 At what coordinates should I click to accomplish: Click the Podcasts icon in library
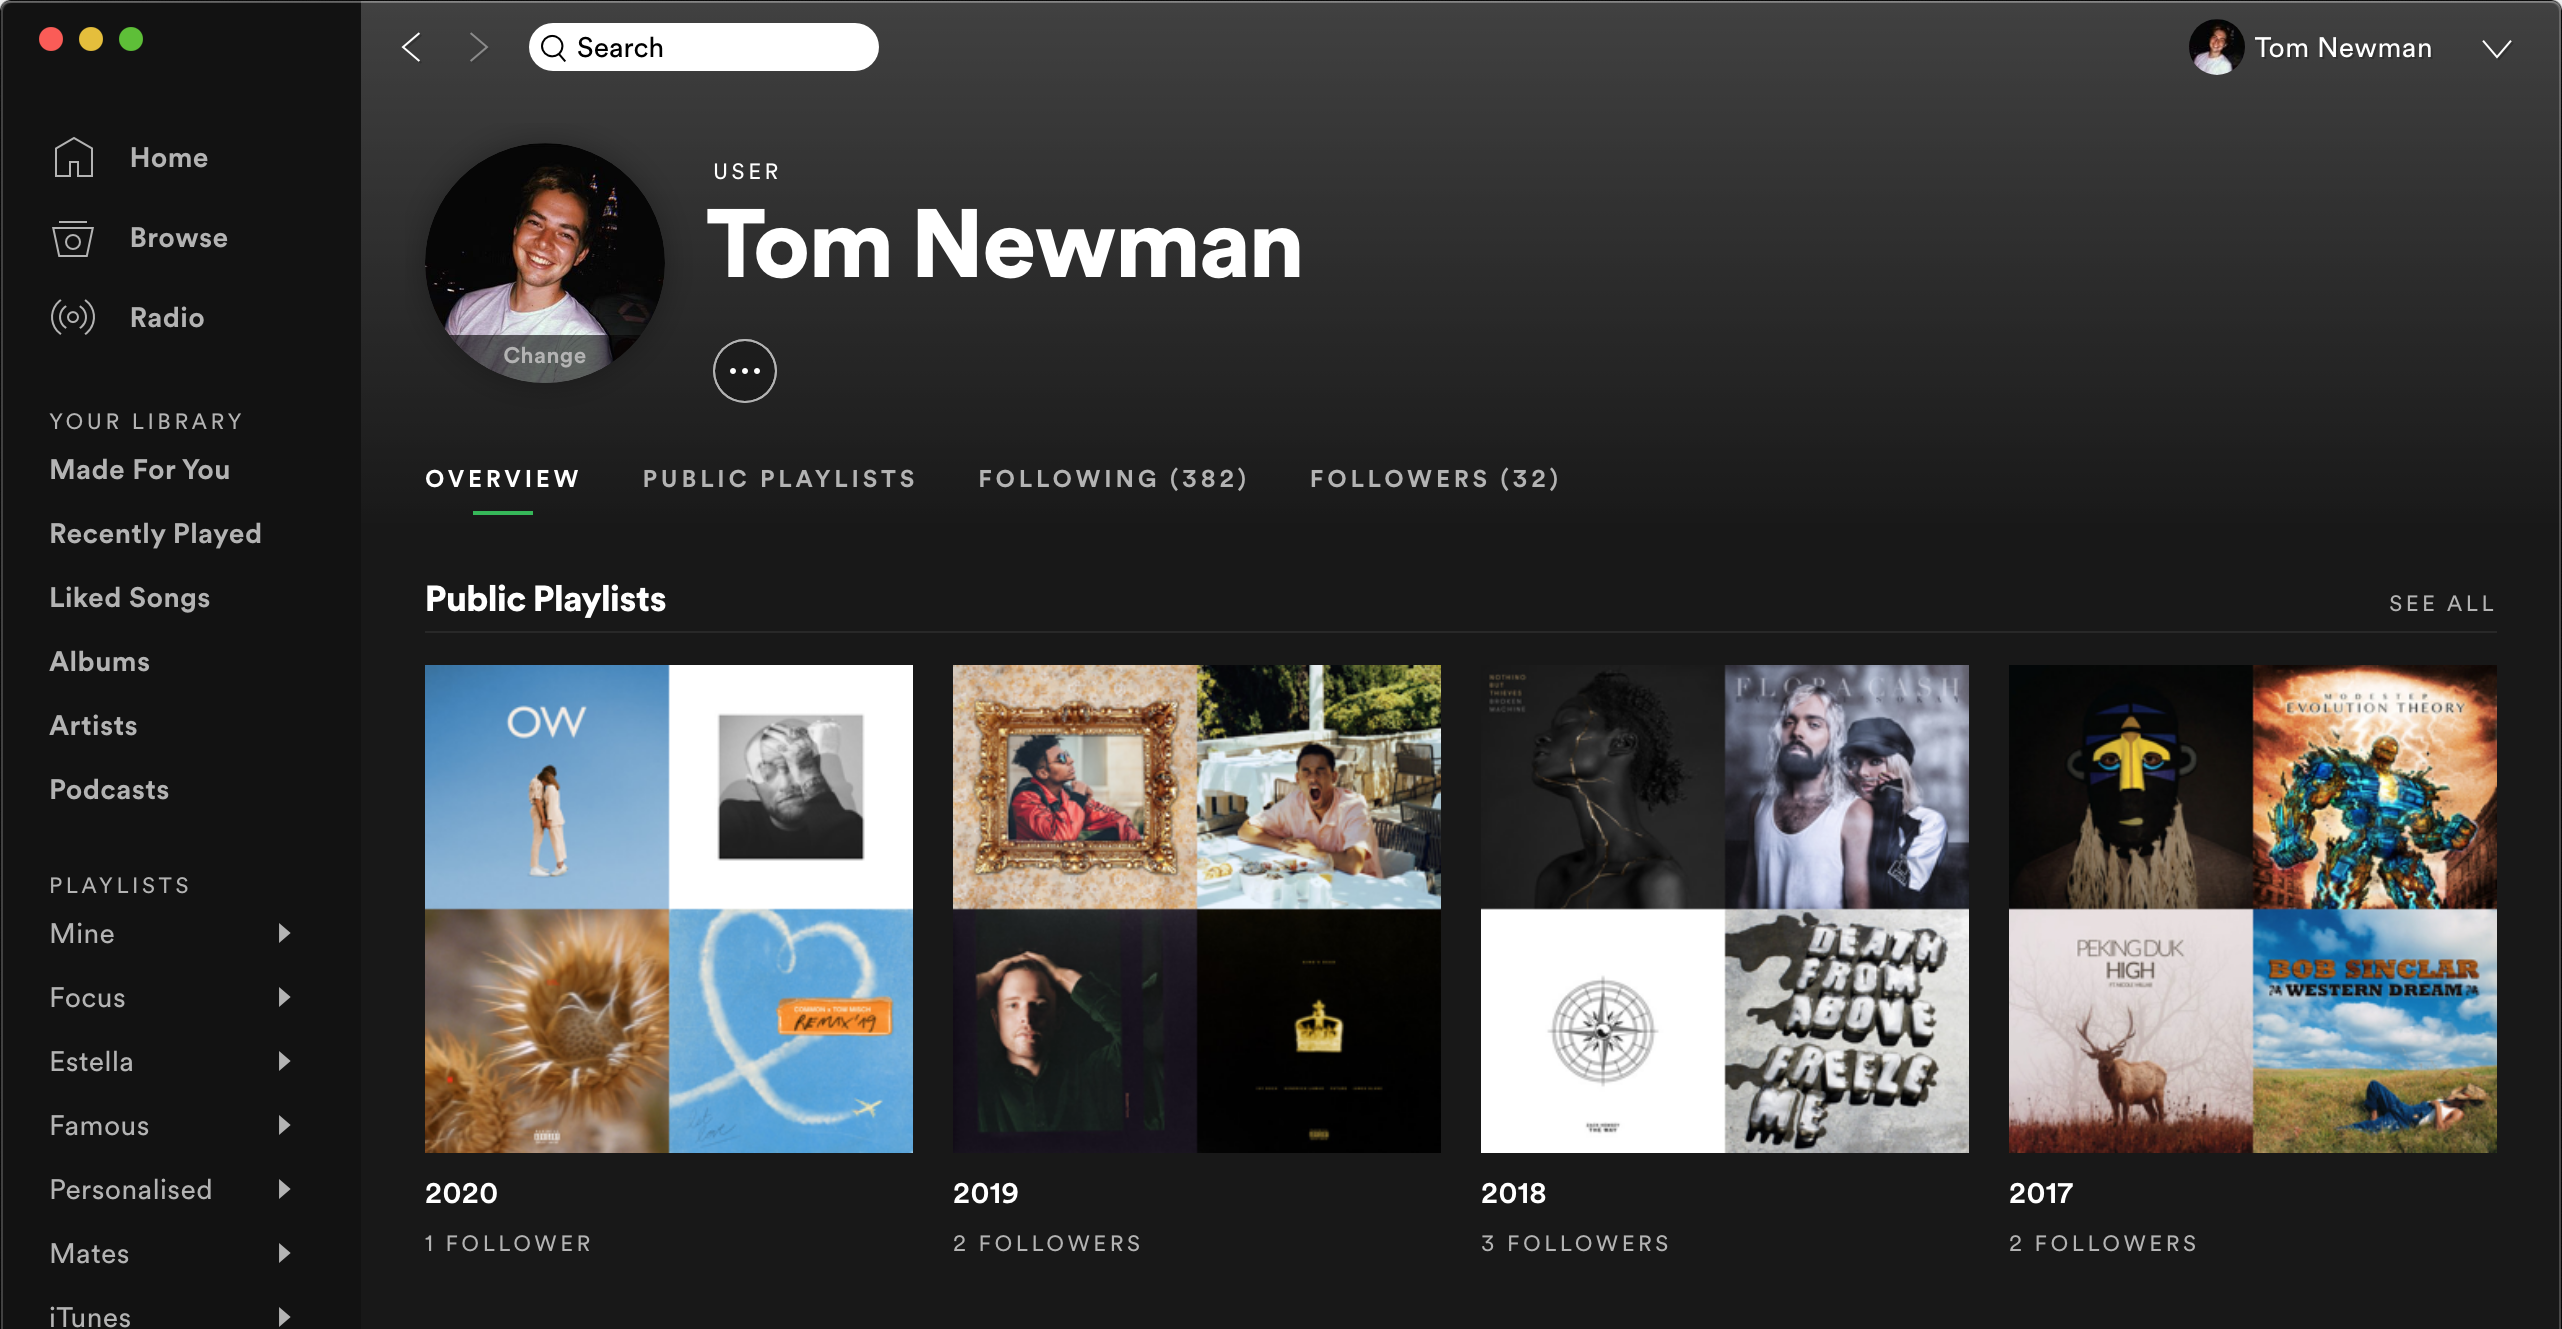click(108, 788)
